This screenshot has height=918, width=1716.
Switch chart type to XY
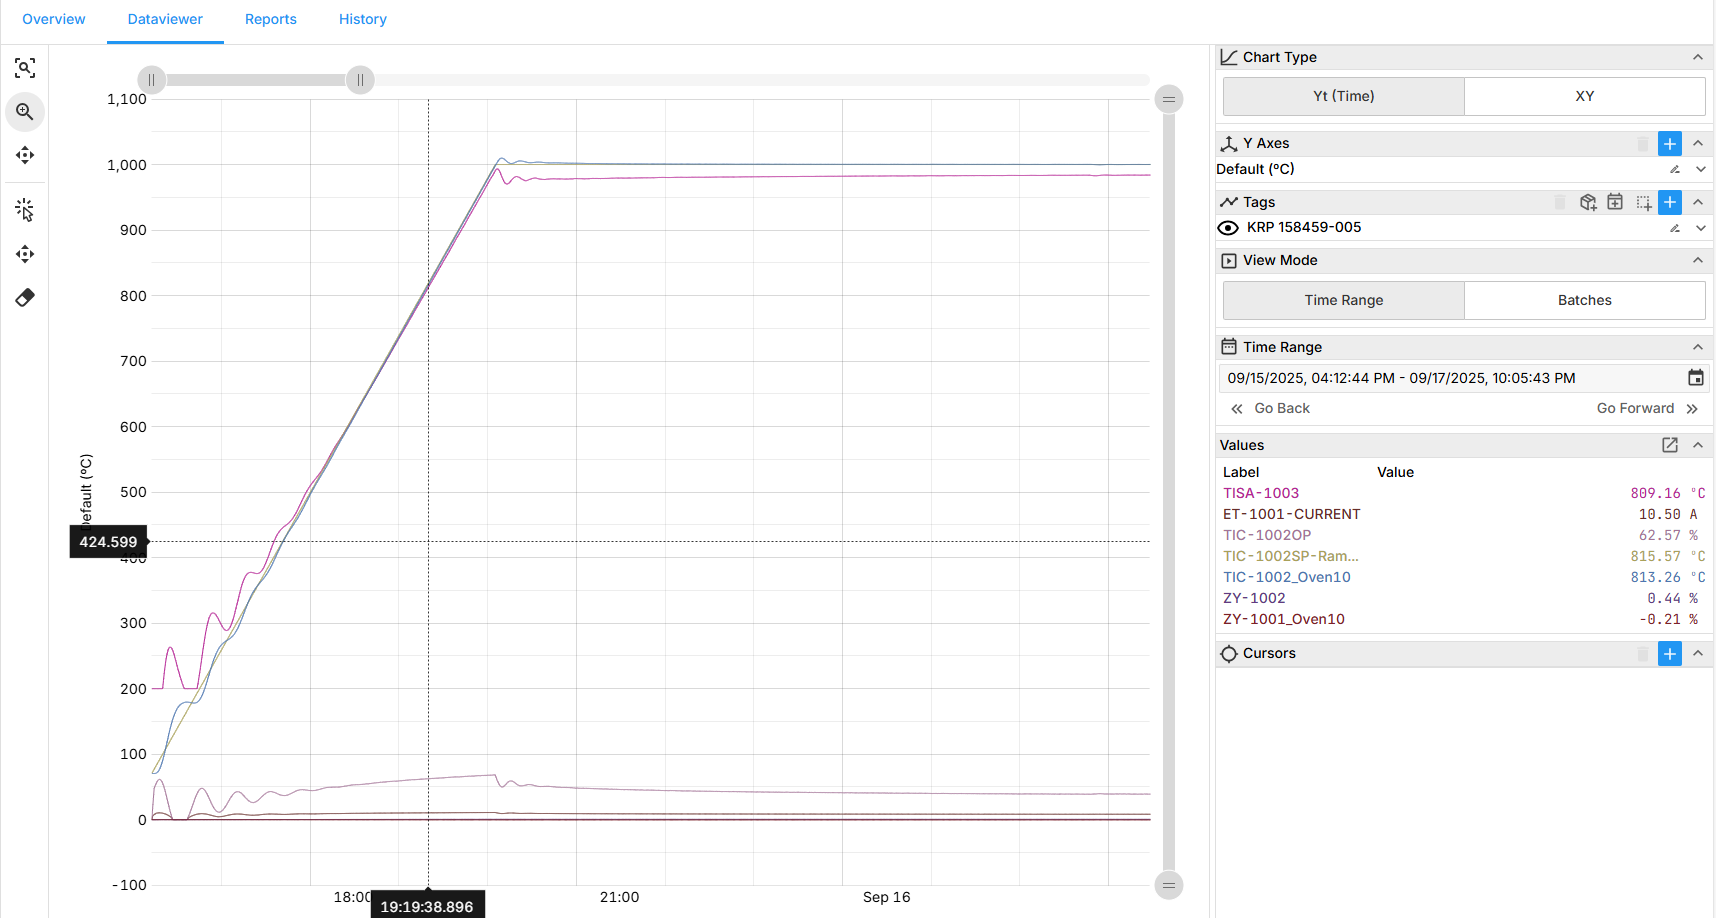tap(1584, 96)
